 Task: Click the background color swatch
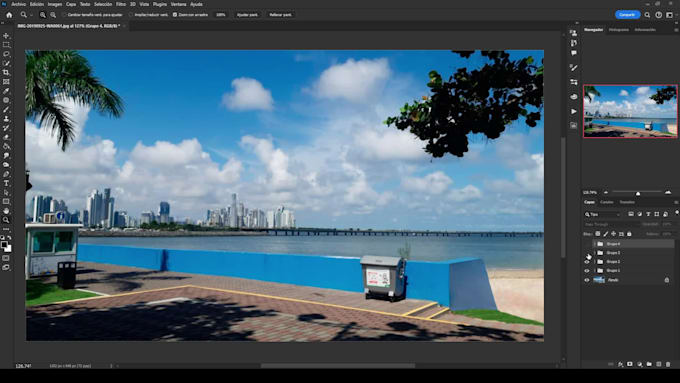9,249
